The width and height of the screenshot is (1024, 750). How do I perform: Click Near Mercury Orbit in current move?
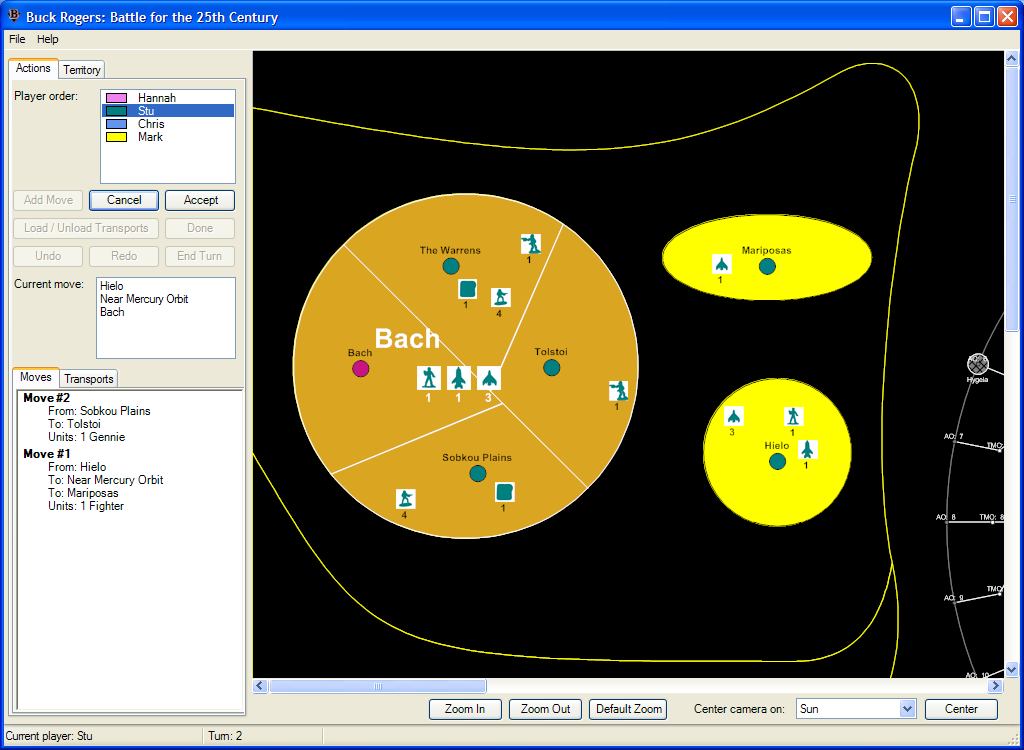click(x=144, y=299)
